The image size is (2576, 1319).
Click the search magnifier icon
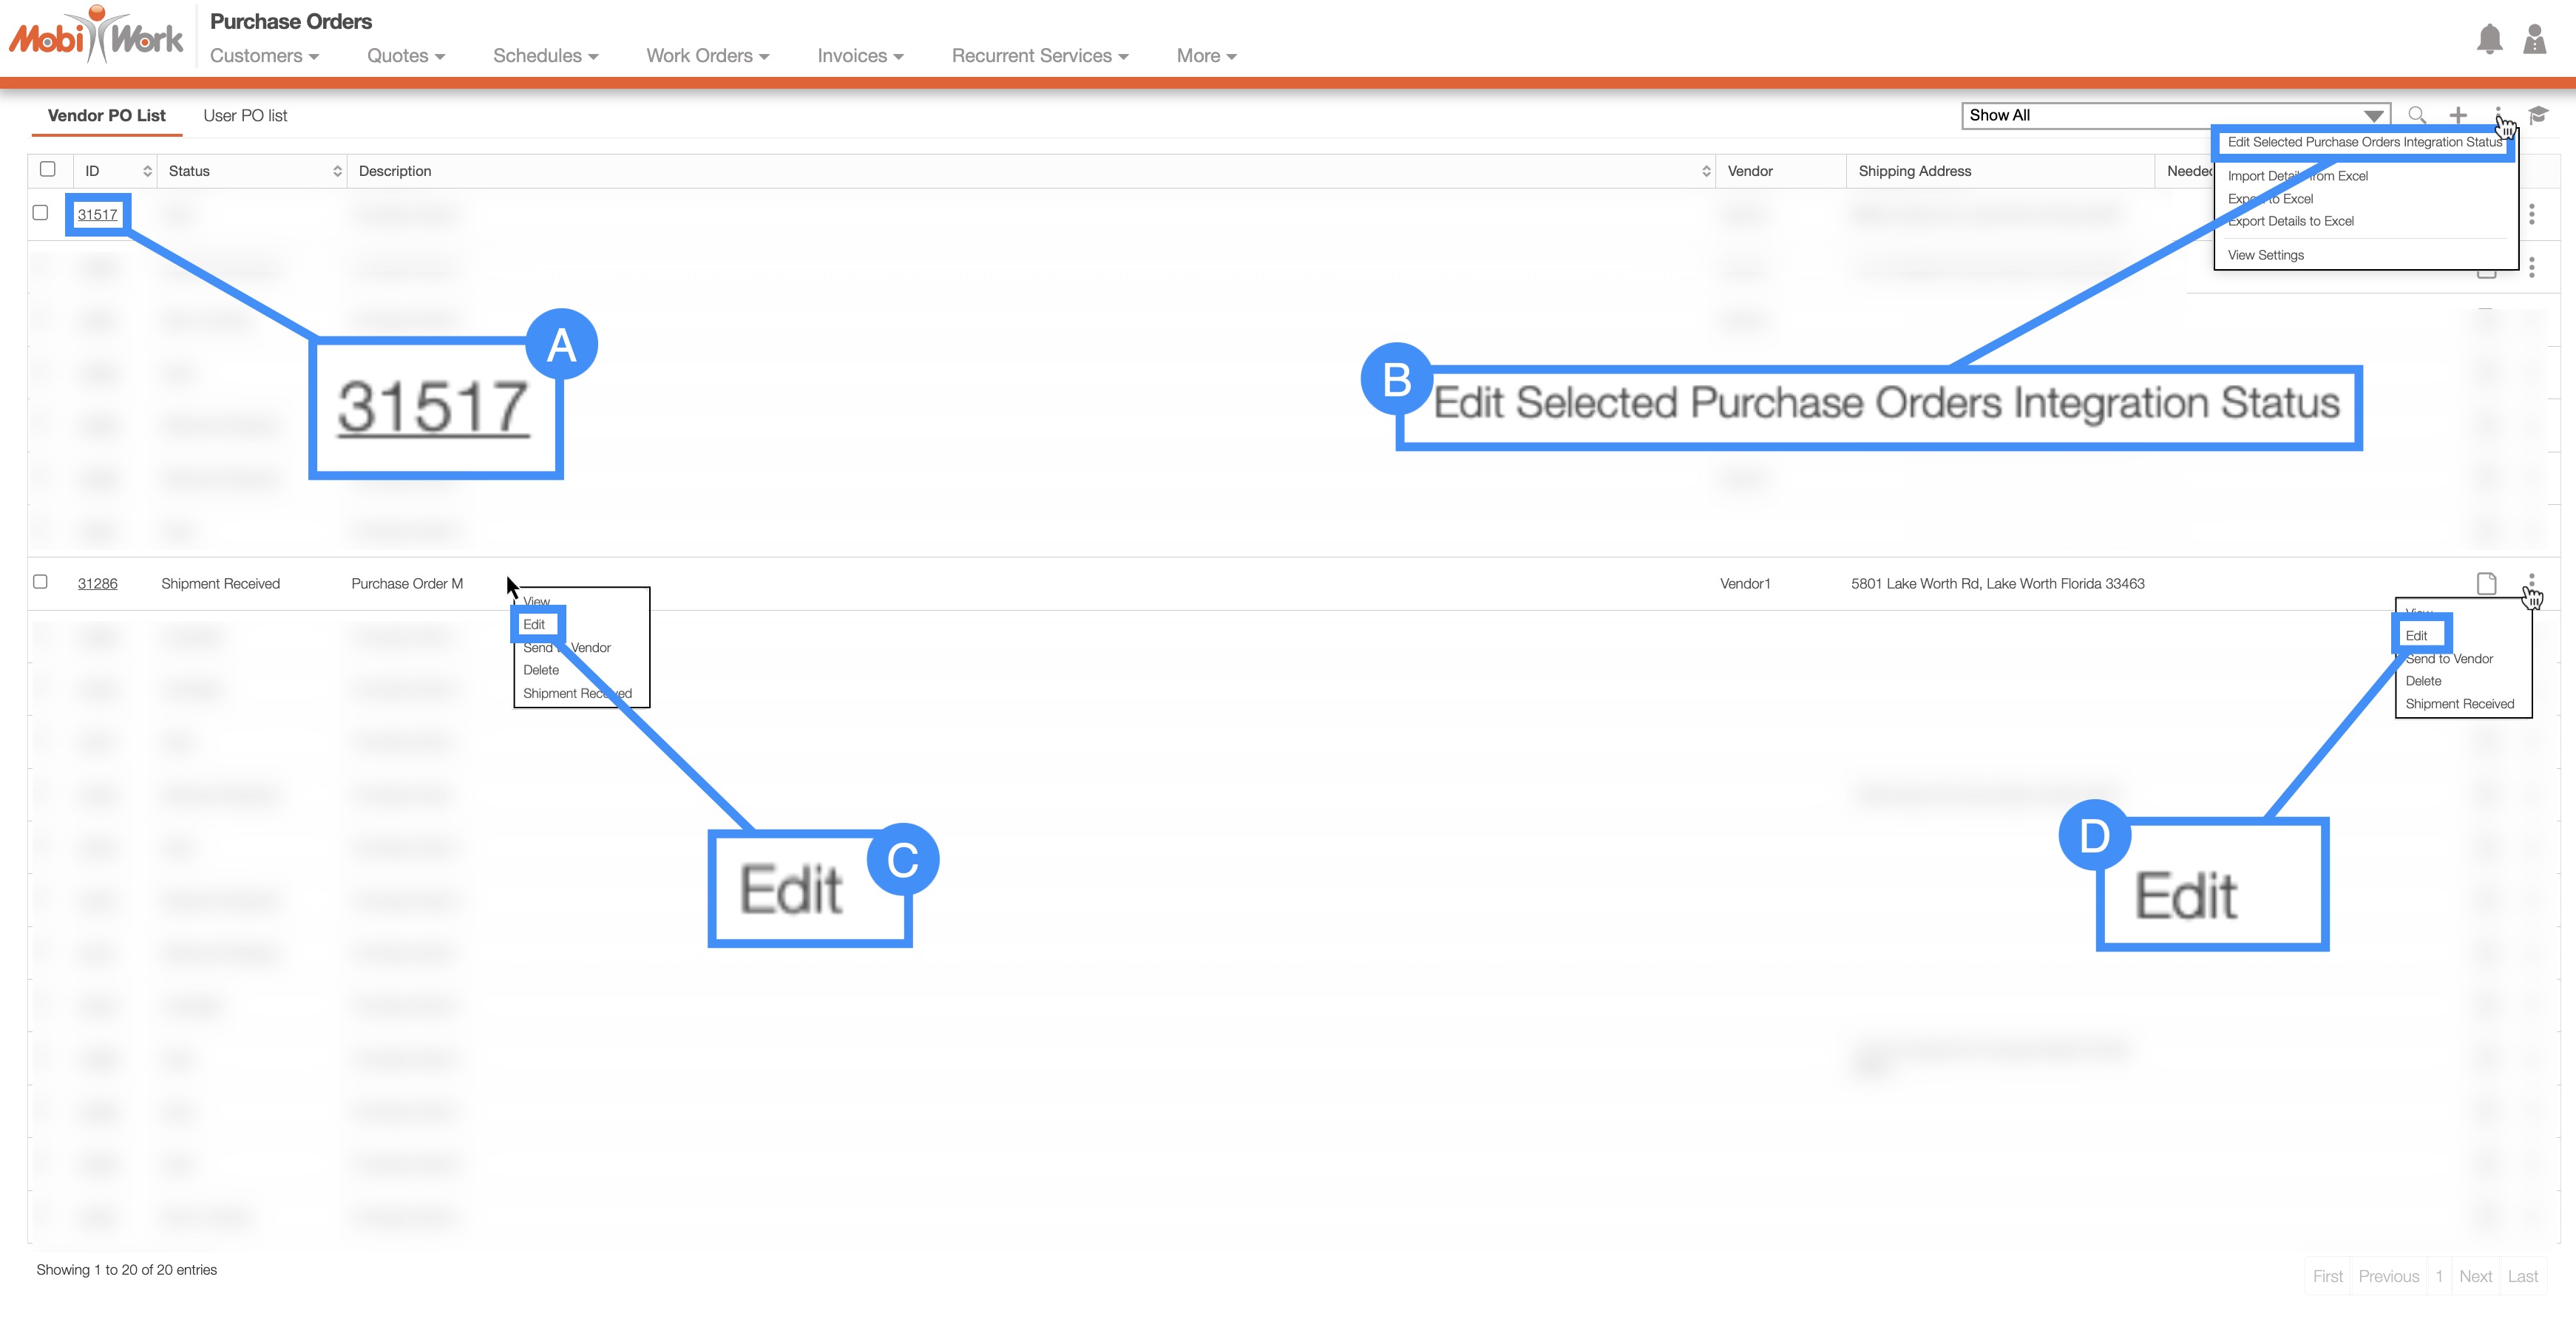tap(2417, 115)
